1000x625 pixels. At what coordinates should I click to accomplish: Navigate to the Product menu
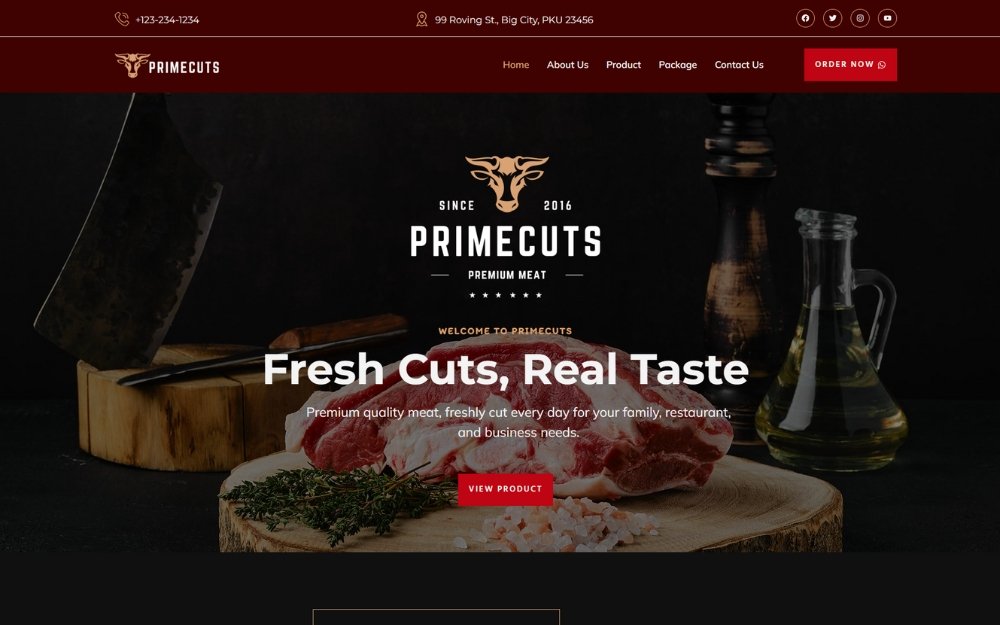[623, 64]
